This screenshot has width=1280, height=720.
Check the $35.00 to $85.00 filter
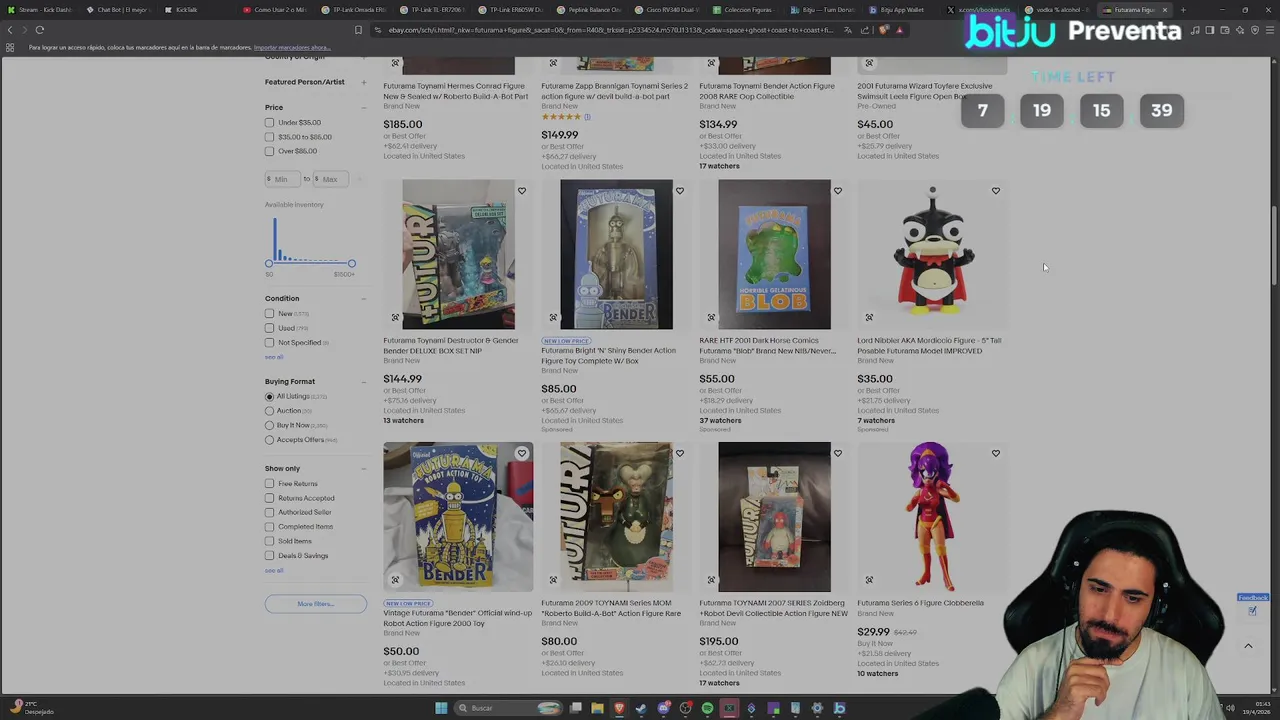pos(269,137)
